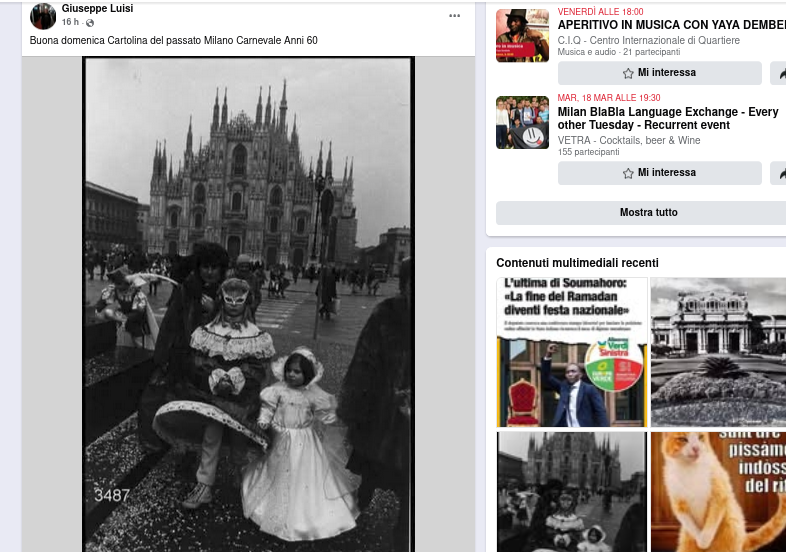Viewport: 786px width, 552px height.
Task: Click the Contenuti multimediali recenti heading
Action: click(x=577, y=263)
